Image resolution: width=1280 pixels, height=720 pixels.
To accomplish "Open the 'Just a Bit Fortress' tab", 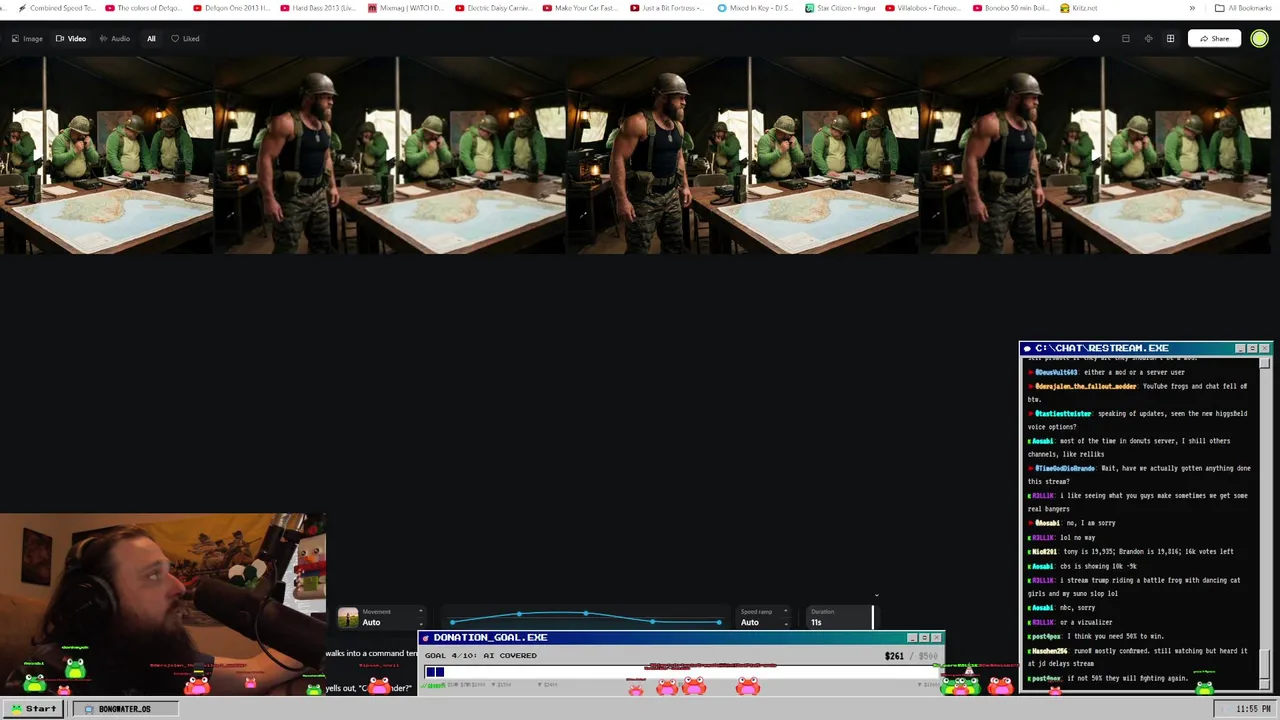I will tap(669, 8).
